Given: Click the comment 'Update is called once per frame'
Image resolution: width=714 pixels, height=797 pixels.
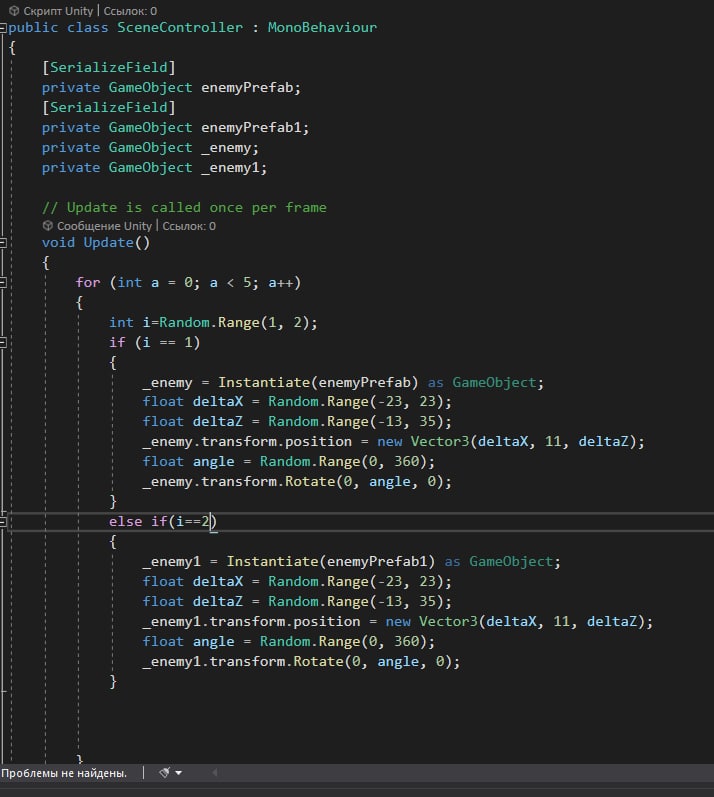Looking at the screenshot, I should click(197, 207).
